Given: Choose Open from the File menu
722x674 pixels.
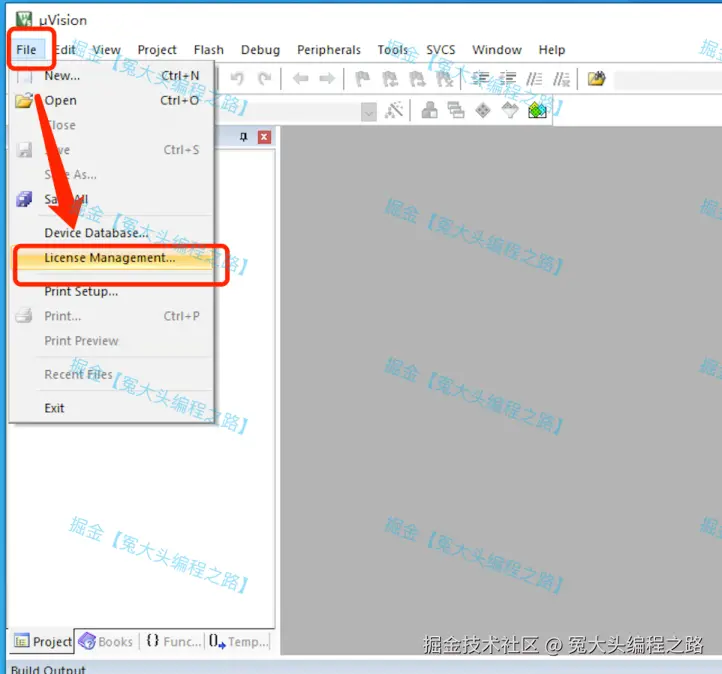Looking at the screenshot, I should (112, 100).
